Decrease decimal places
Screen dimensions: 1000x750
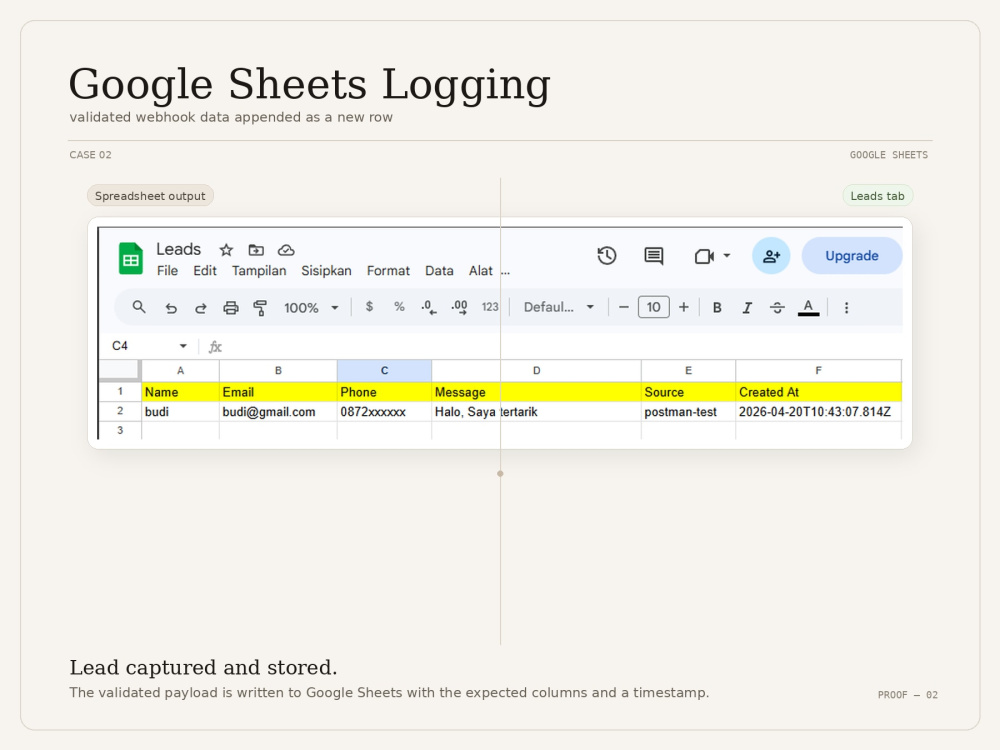tap(429, 308)
